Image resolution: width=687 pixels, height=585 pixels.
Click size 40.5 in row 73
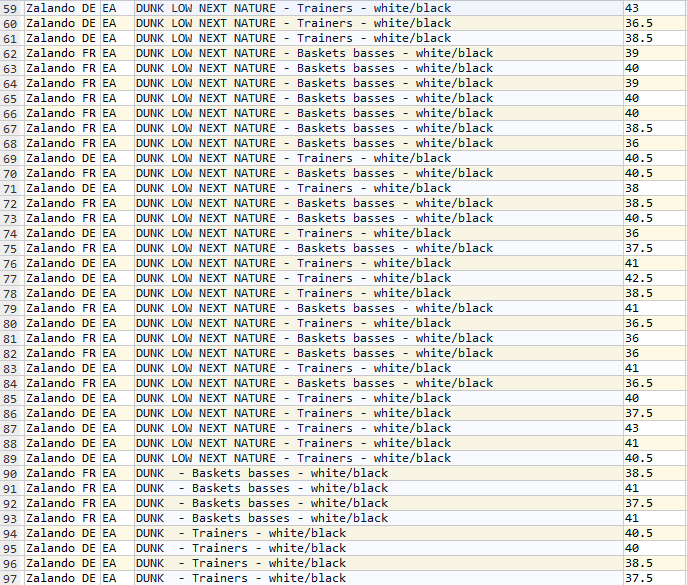655,218
